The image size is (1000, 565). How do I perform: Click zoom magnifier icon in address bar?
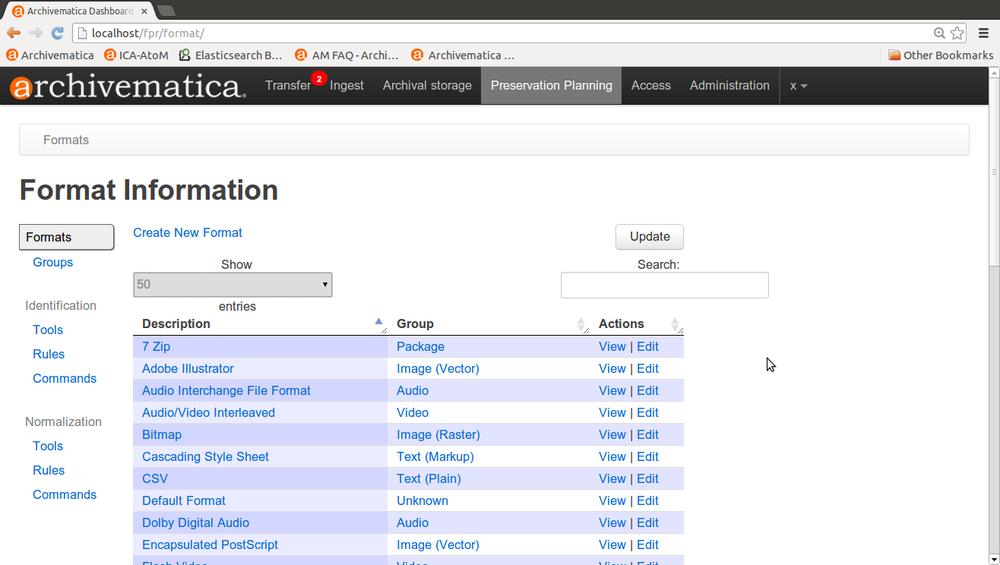939,33
